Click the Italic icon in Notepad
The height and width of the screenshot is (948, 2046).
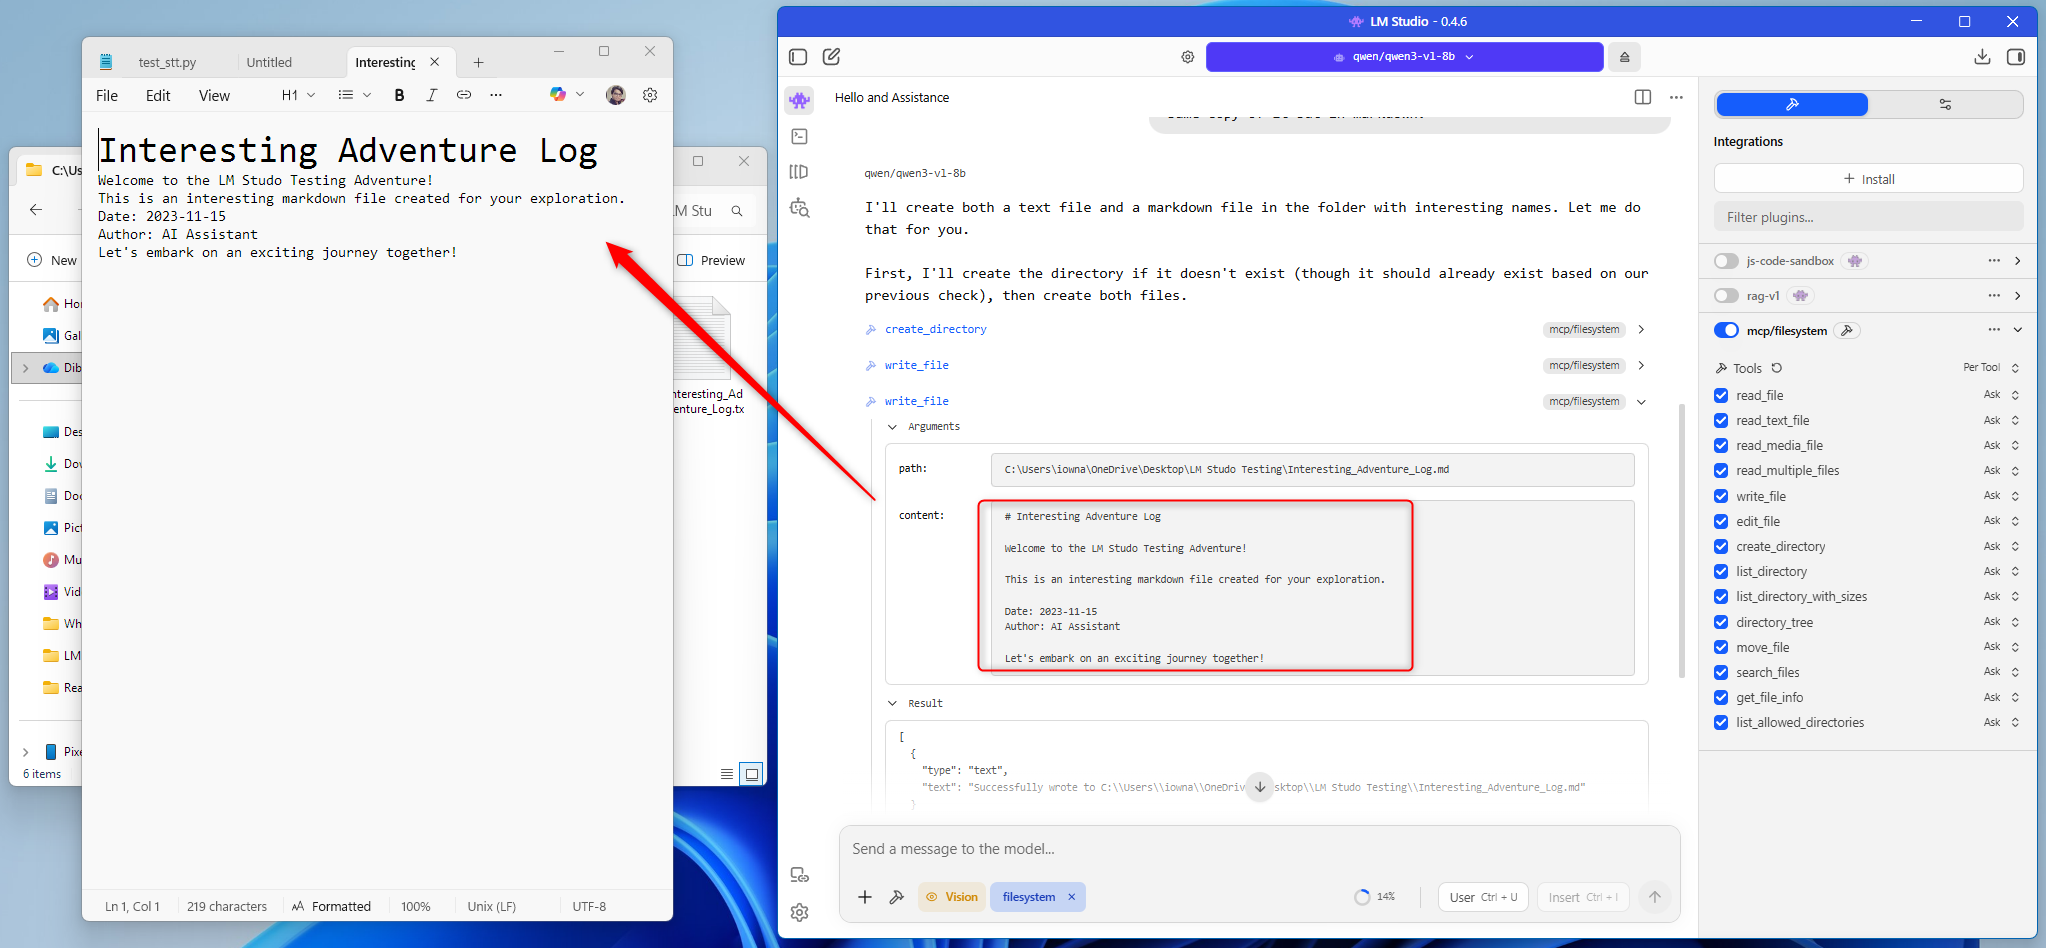click(431, 95)
